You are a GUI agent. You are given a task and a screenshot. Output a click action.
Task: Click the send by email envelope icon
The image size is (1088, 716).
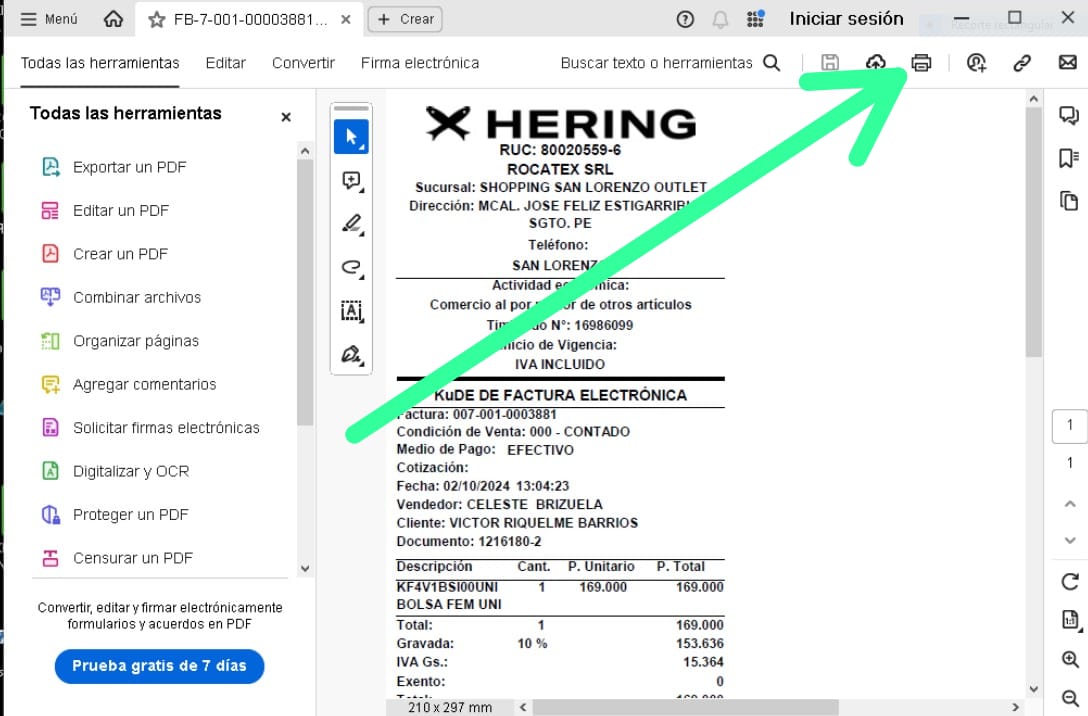pos(1067,63)
